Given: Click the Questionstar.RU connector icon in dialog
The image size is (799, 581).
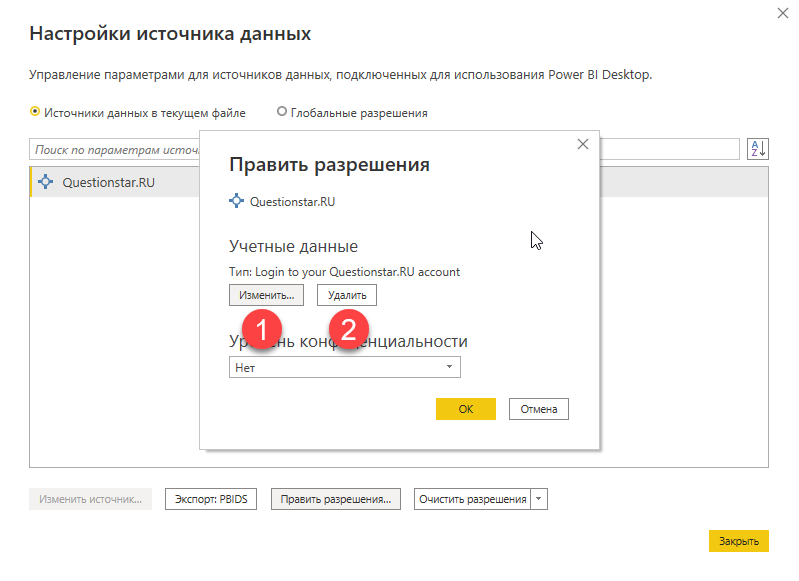Looking at the screenshot, I should tap(236, 201).
